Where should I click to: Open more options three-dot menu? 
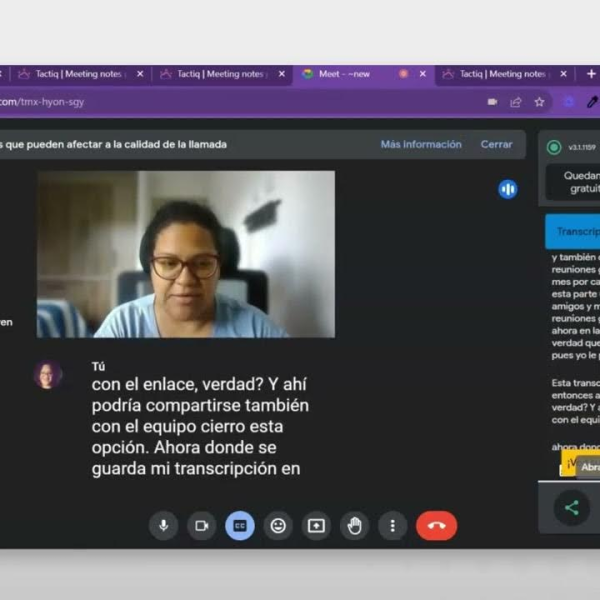(393, 526)
